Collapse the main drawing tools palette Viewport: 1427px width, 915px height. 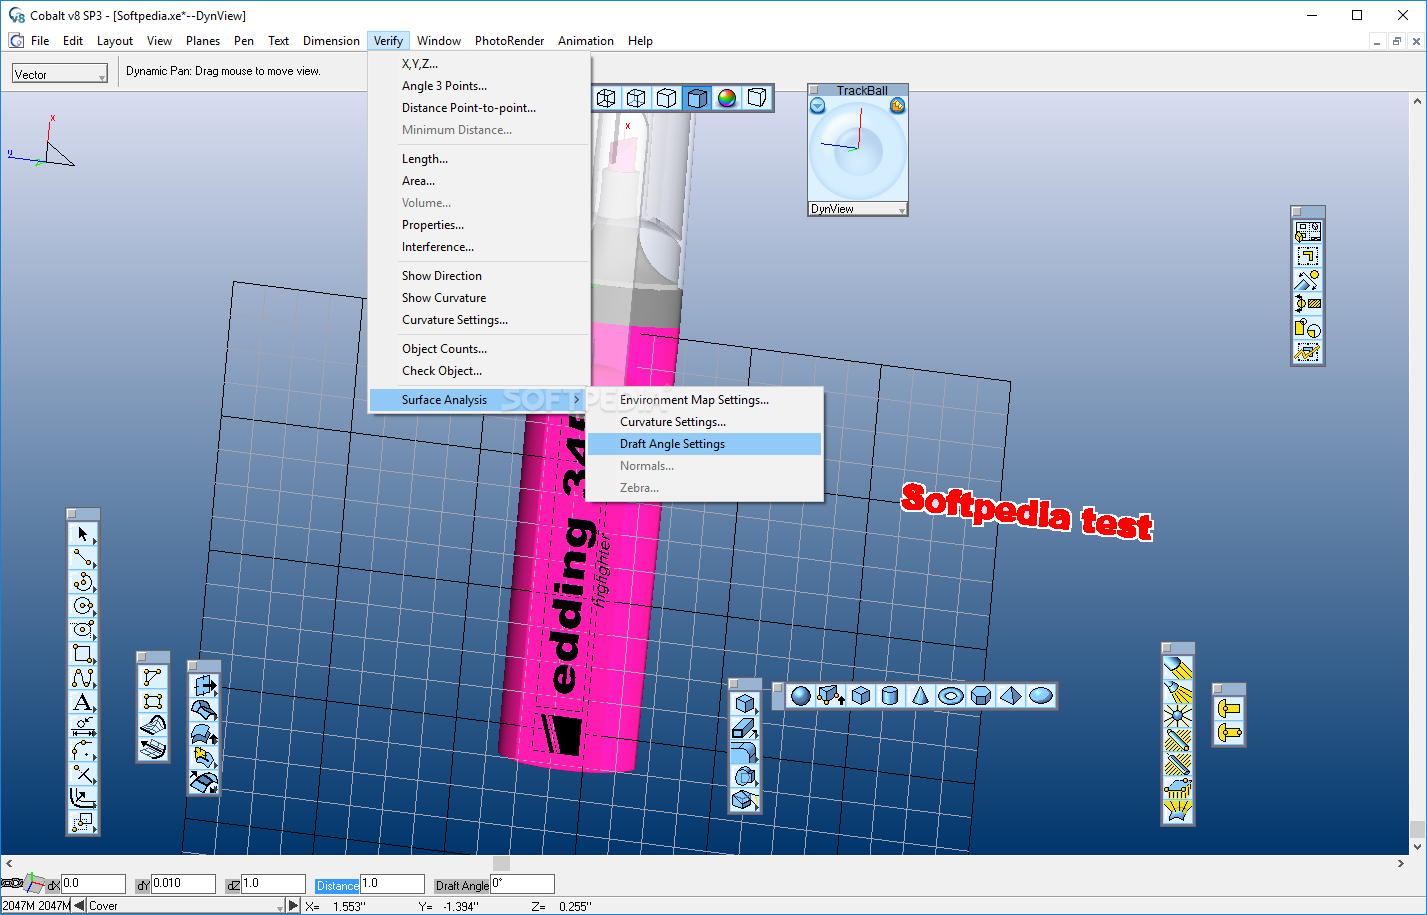click(72, 514)
